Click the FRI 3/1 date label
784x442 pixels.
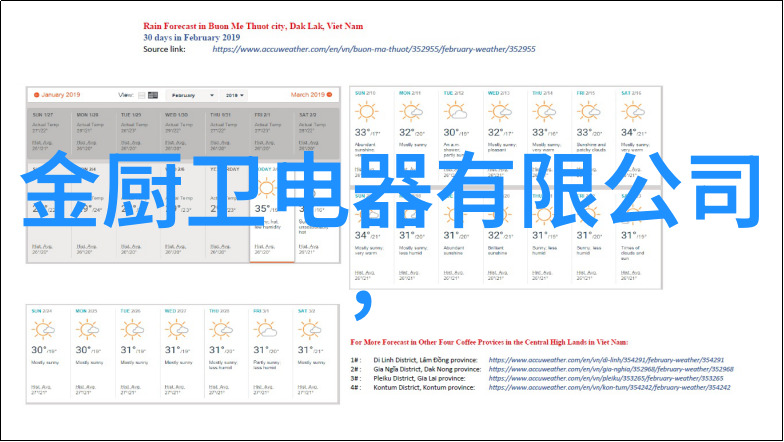[x=261, y=311]
